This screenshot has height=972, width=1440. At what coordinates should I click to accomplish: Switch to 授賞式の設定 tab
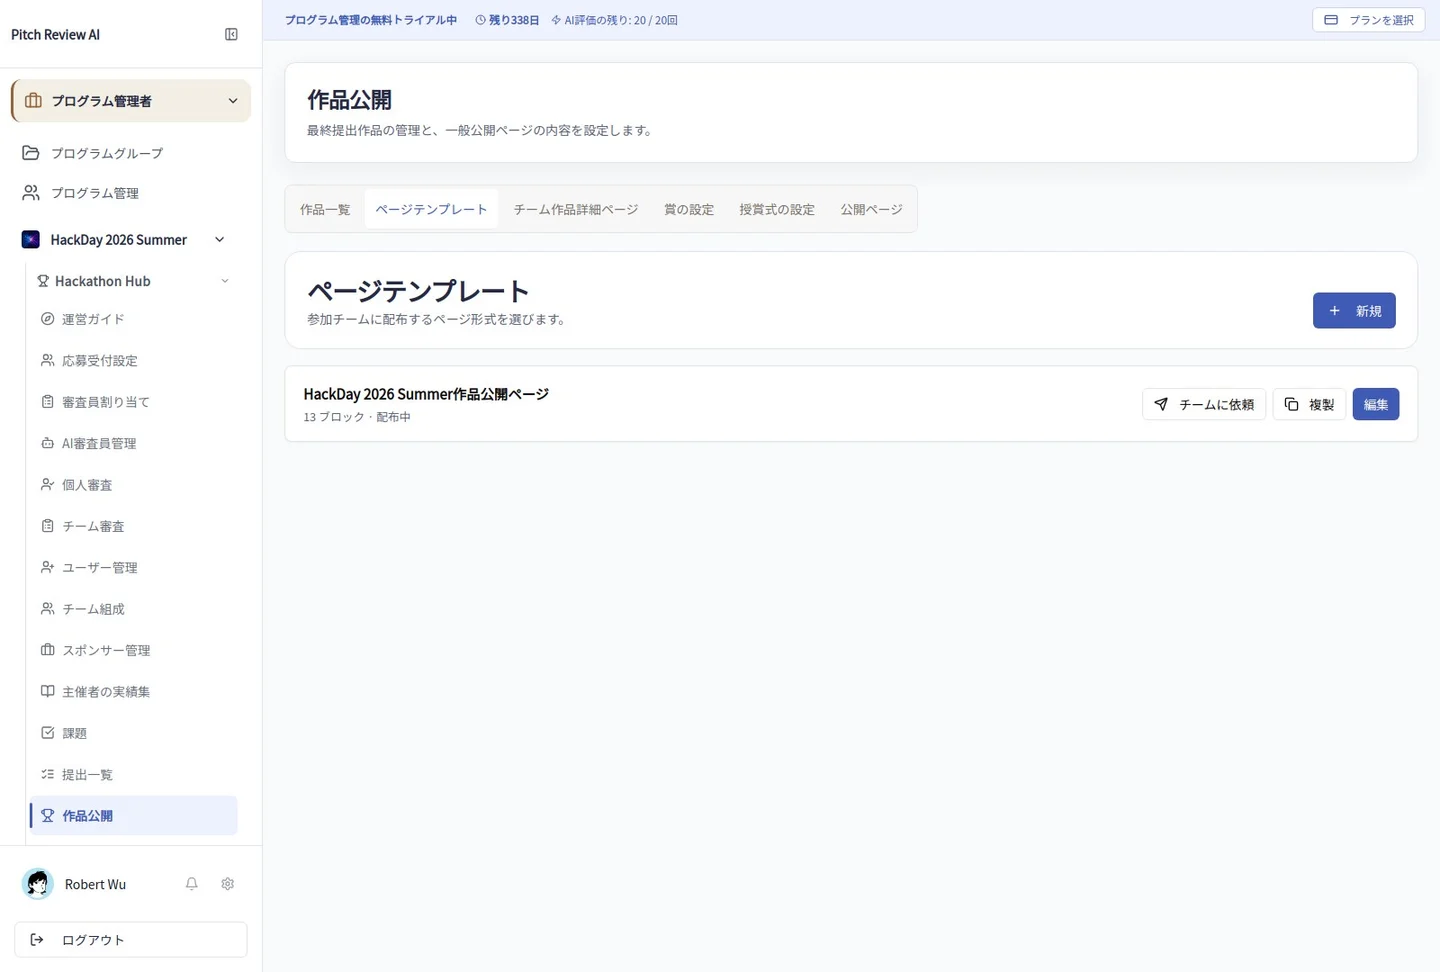(x=777, y=209)
